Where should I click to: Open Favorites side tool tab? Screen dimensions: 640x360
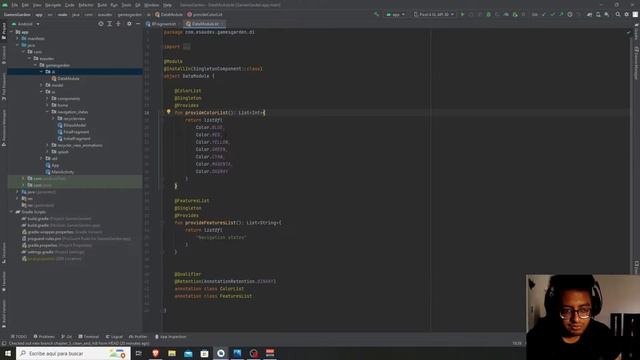click(x=4, y=281)
